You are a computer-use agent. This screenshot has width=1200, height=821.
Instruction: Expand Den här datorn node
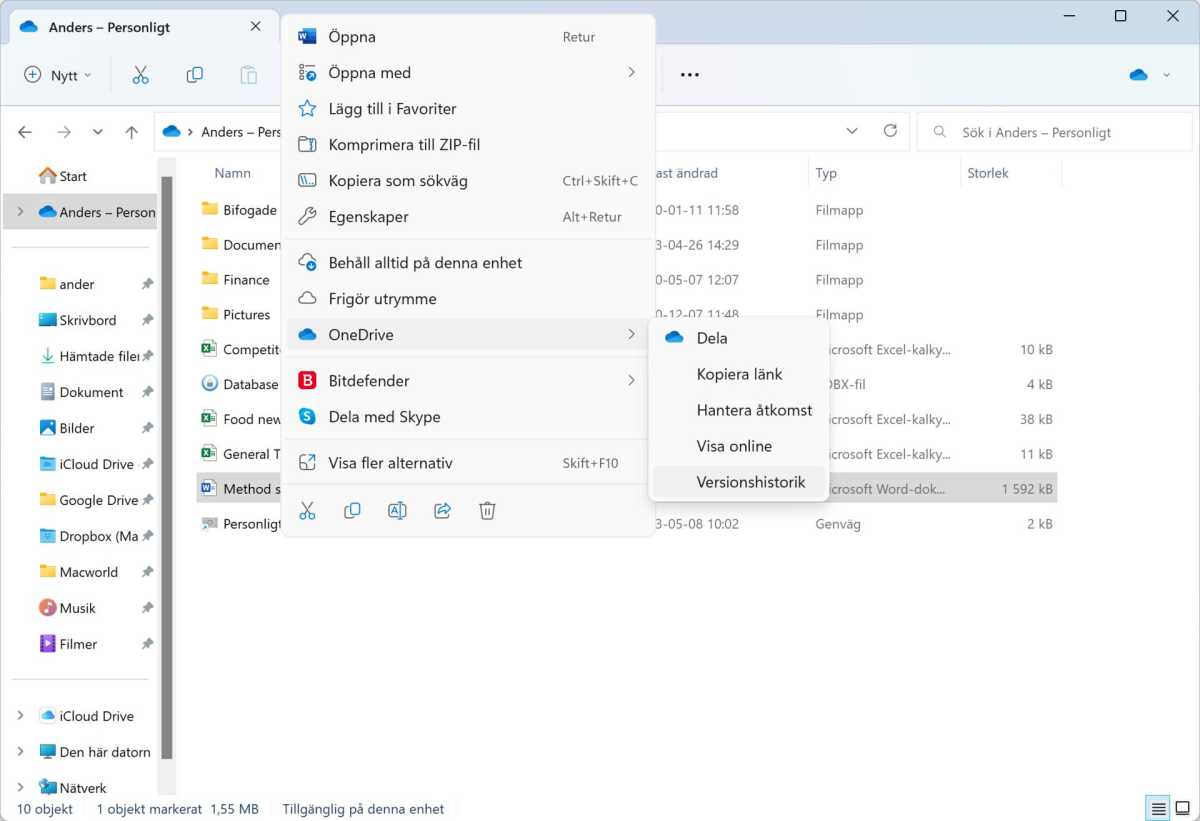pos(20,752)
